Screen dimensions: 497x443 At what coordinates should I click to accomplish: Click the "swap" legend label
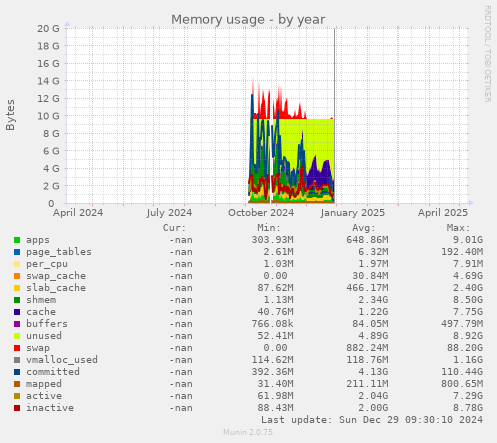(x=38, y=348)
